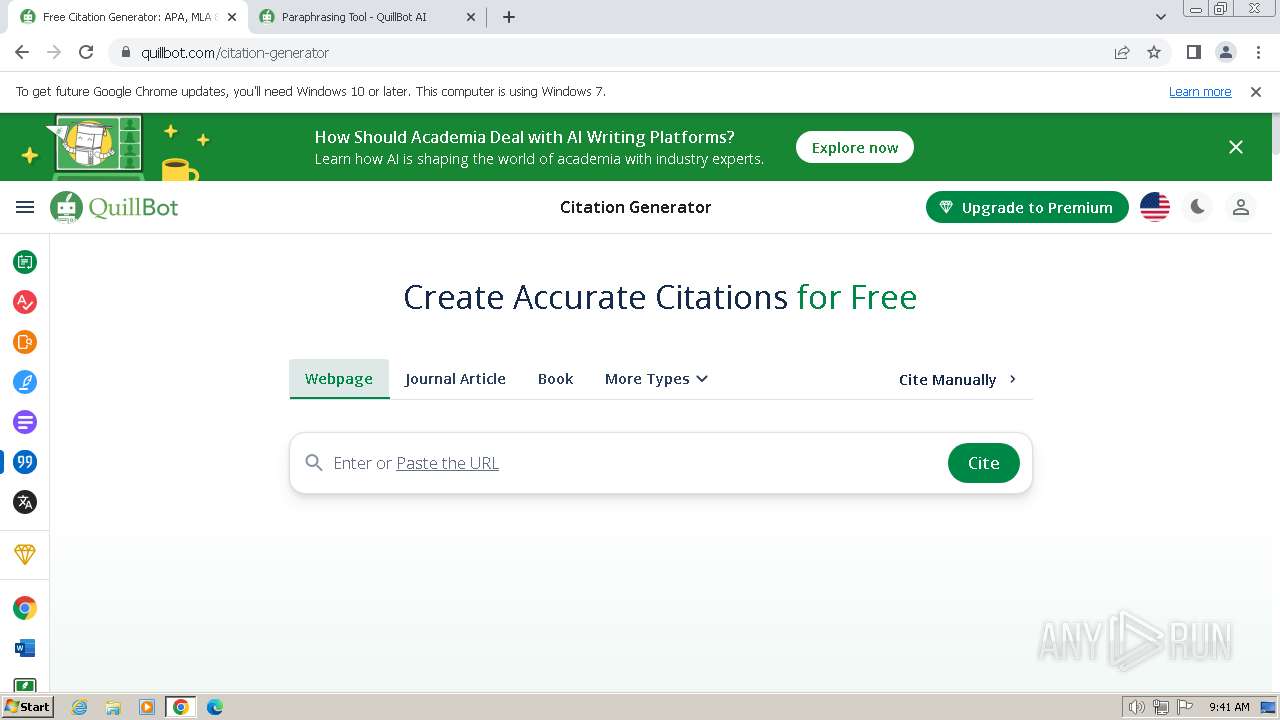The height and width of the screenshot is (720, 1280).
Task: Go back in browser history
Action: (x=22, y=52)
